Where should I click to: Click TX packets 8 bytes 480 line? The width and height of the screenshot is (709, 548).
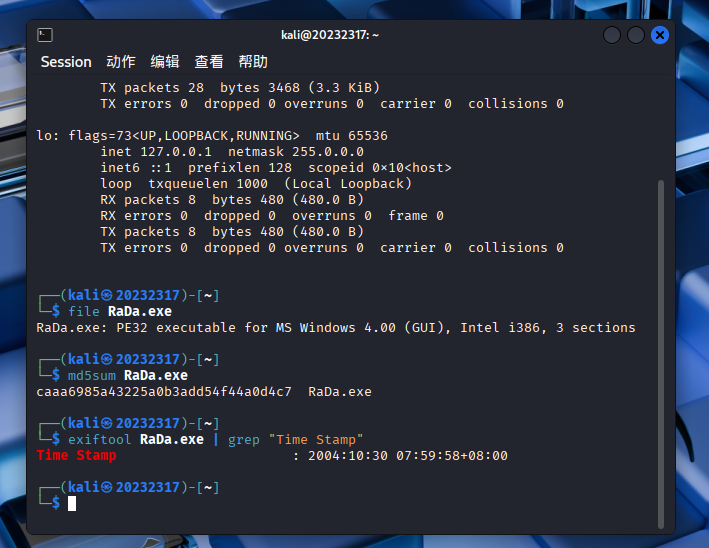pyautogui.click(x=232, y=231)
